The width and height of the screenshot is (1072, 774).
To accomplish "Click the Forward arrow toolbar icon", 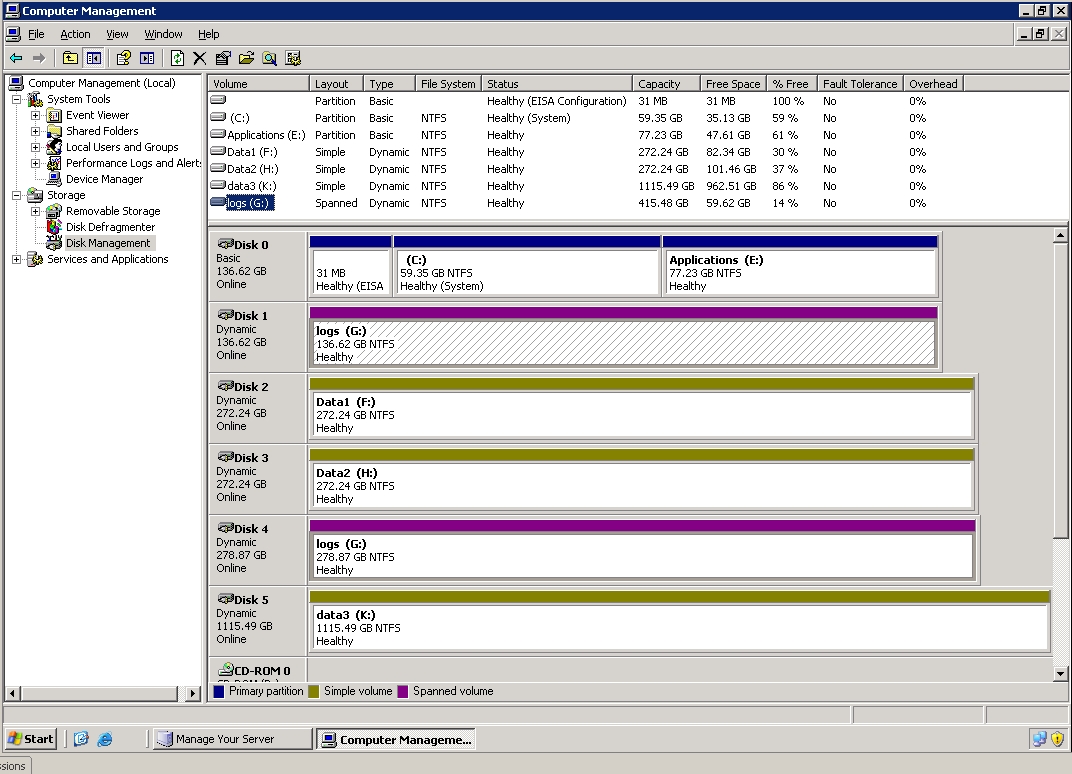I will (39, 59).
